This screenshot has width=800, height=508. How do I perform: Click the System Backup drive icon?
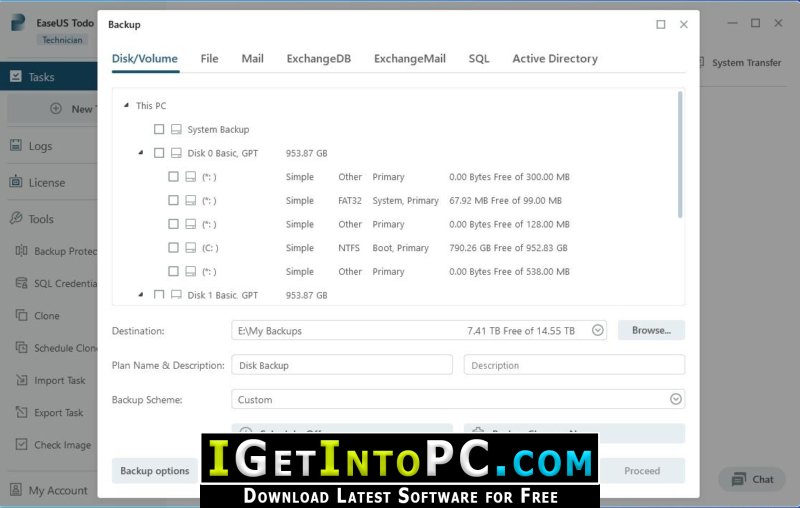176,129
